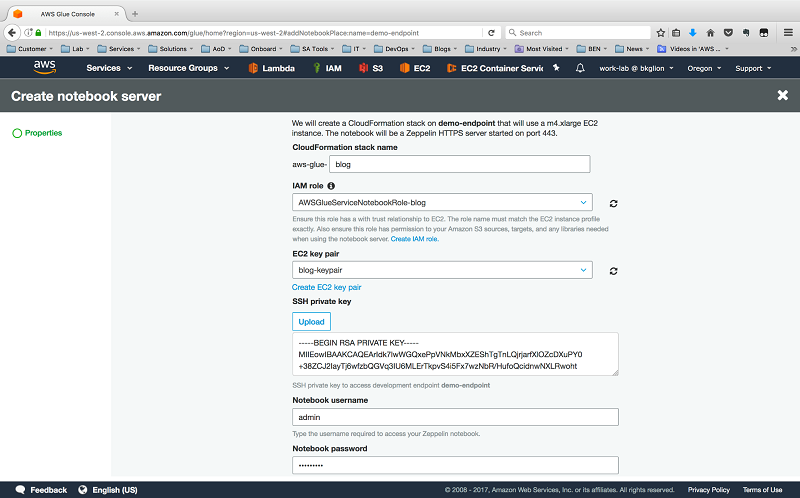800x498 pixels.
Task: Click the IAM role info icon
Action: (x=331, y=186)
